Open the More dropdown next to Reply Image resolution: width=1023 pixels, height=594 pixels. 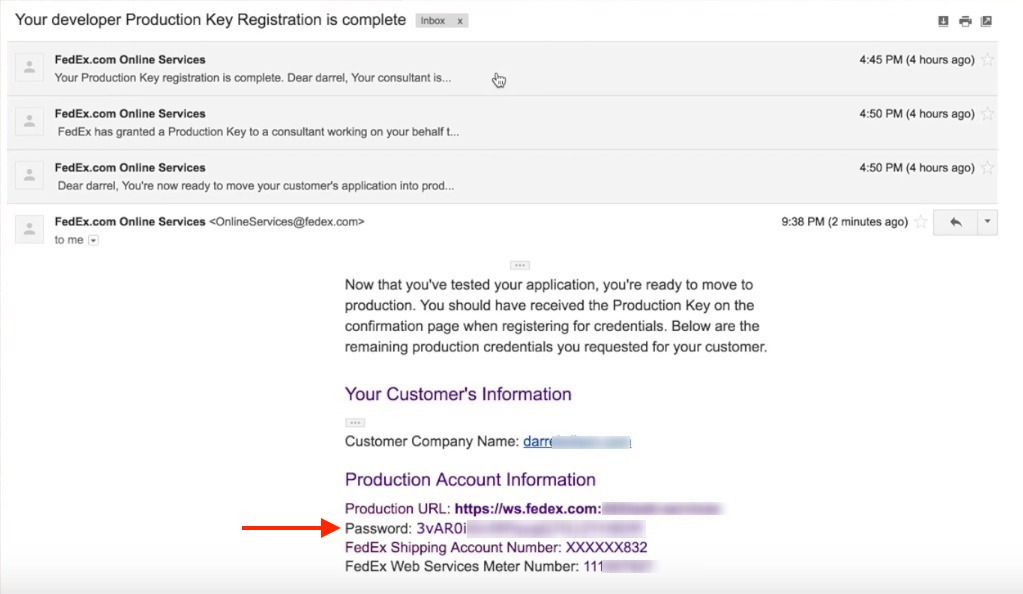987,222
